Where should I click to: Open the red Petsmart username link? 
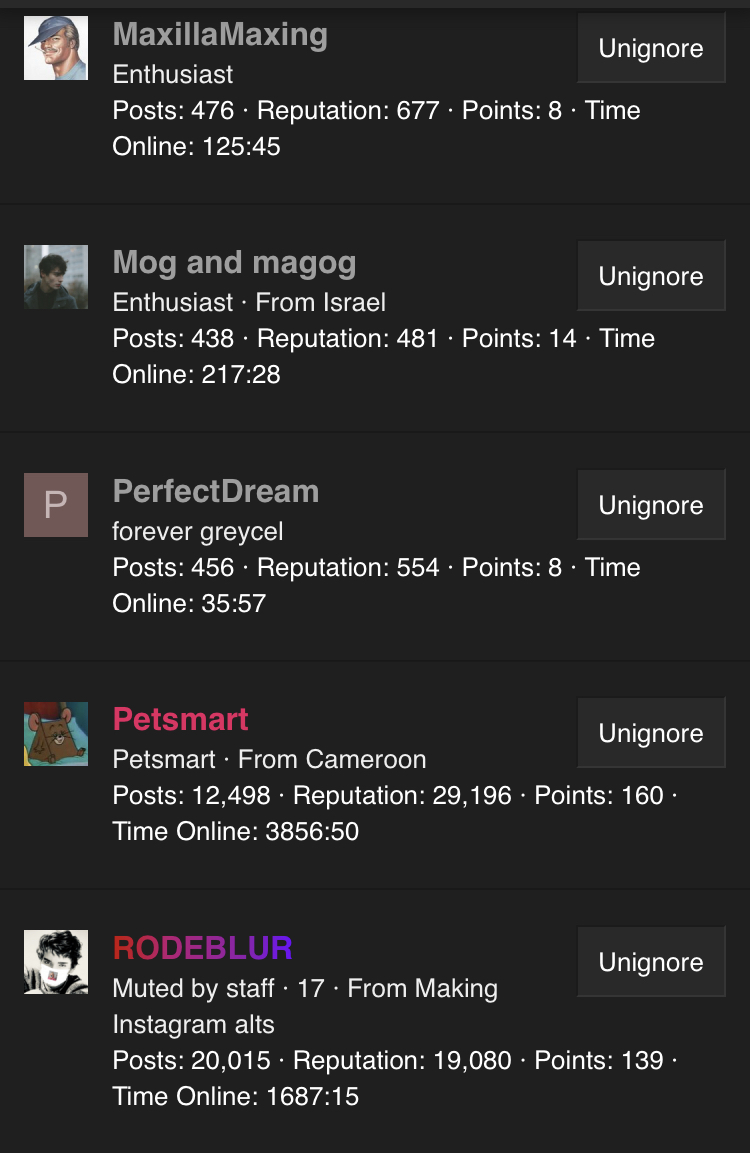(x=180, y=719)
